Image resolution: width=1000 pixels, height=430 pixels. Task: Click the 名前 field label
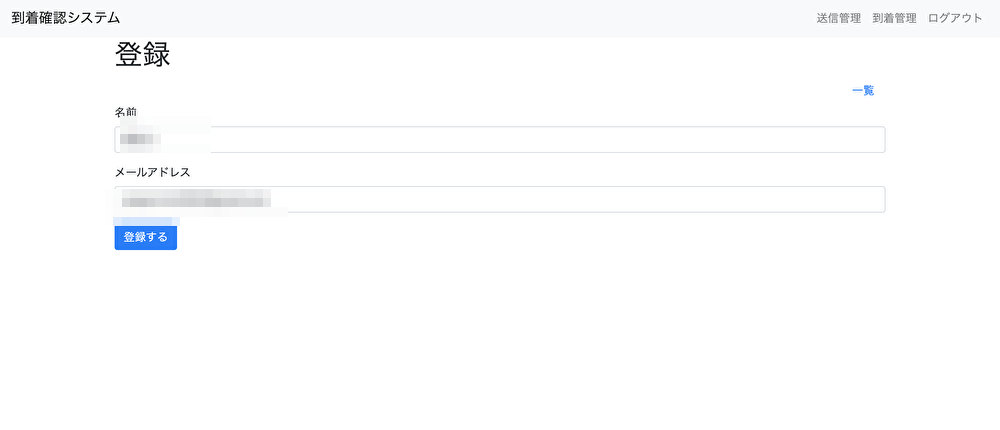point(126,111)
